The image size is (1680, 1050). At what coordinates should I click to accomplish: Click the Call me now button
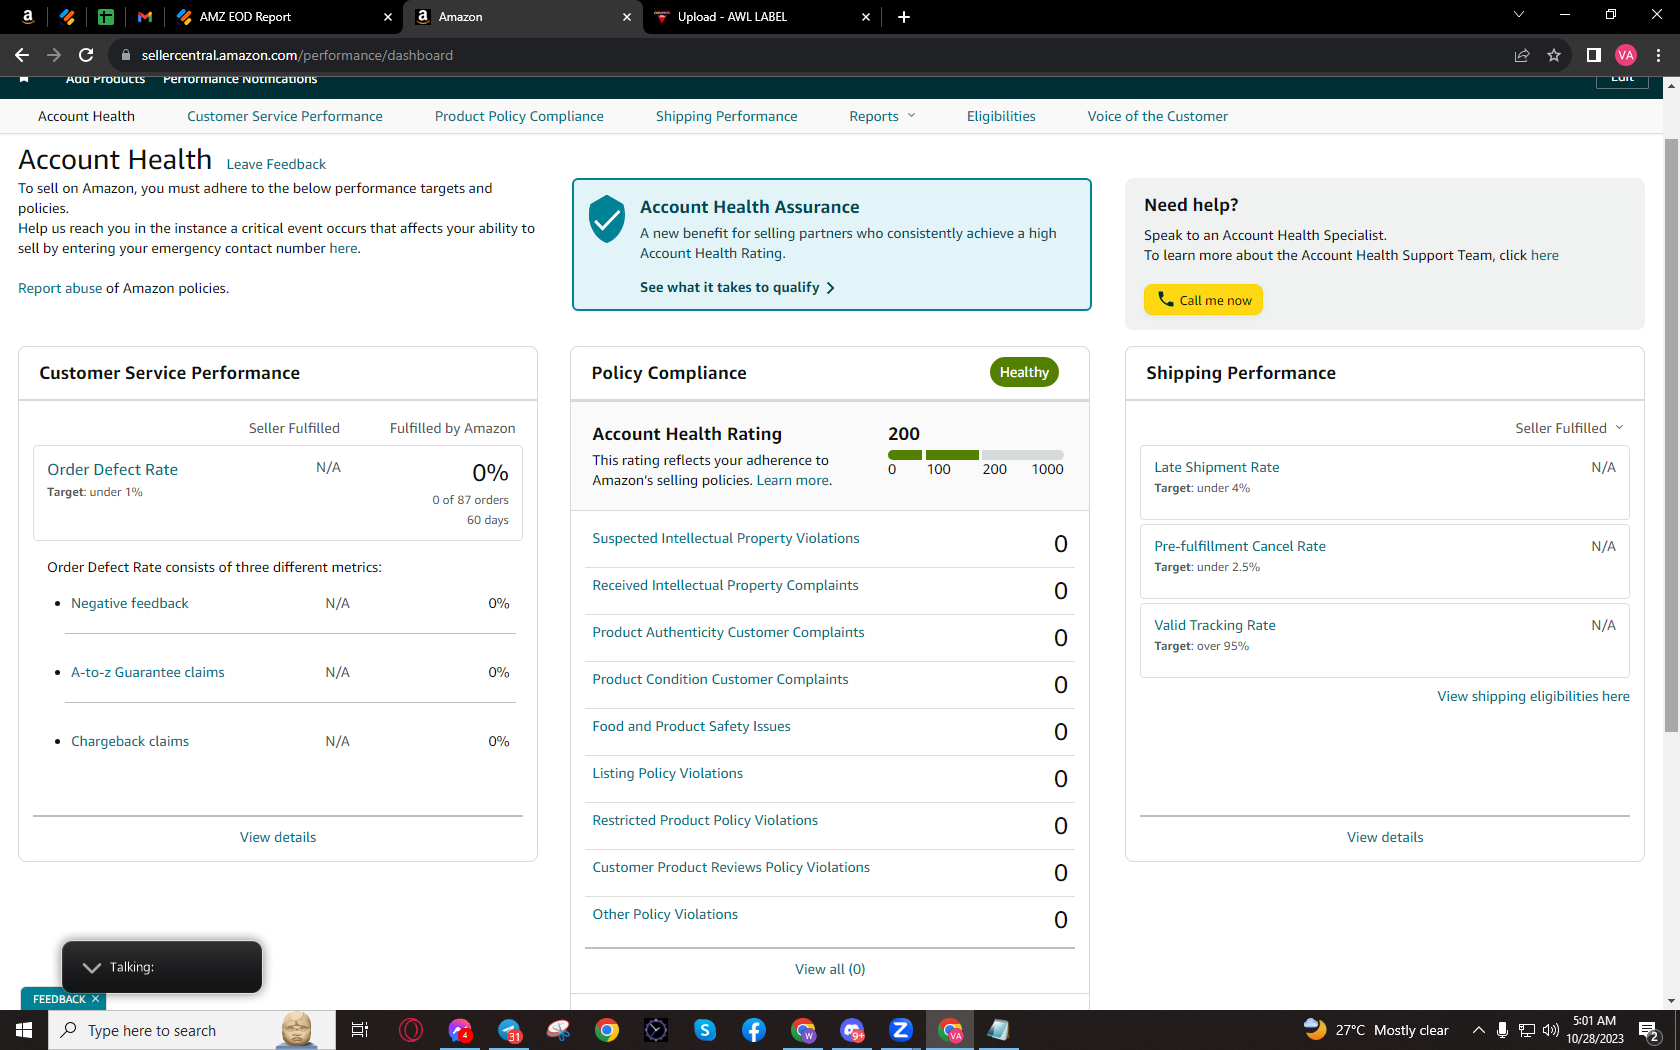point(1203,300)
